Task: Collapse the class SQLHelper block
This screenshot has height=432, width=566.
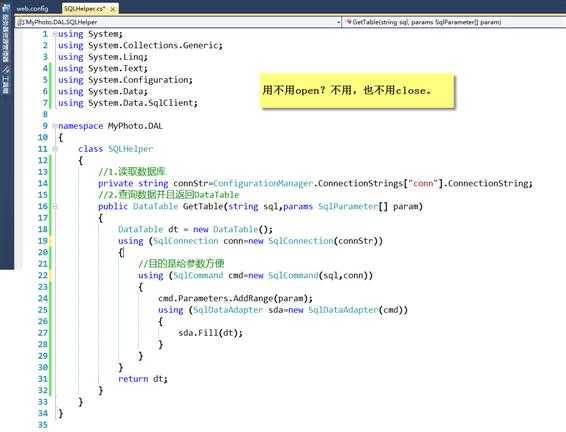Action: tap(55, 149)
